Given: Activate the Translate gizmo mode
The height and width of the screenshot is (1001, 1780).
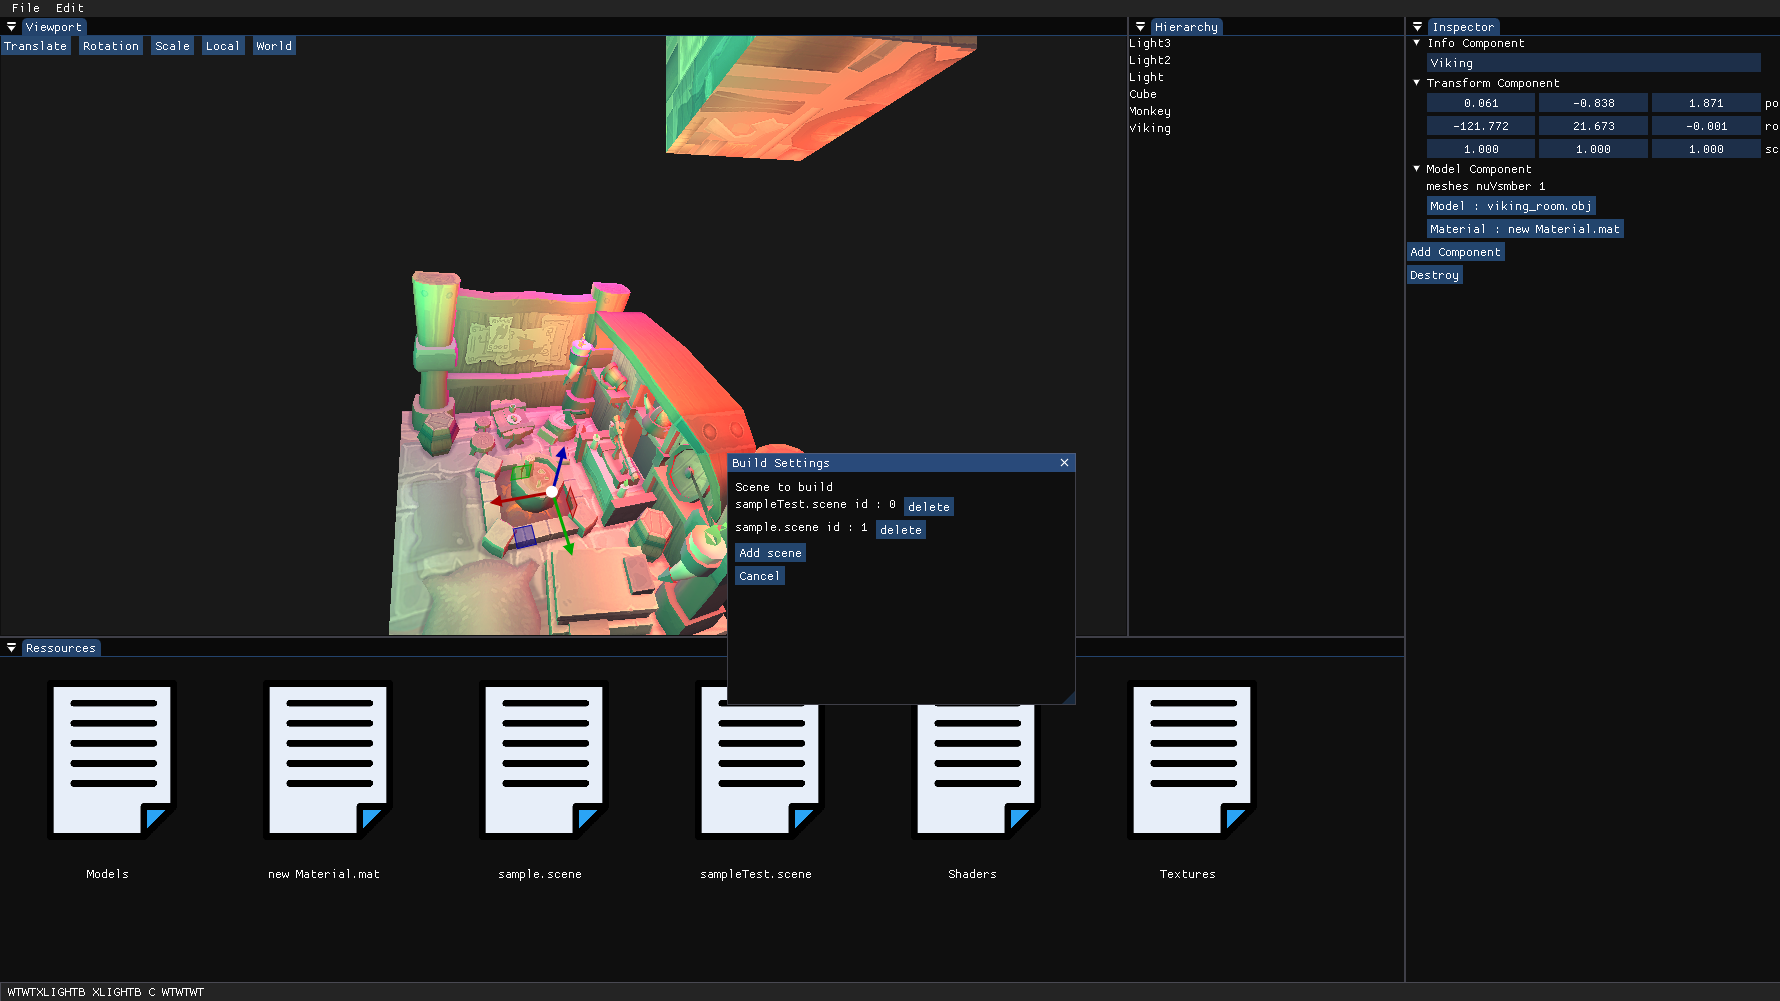Looking at the screenshot, I should [35, 46].
